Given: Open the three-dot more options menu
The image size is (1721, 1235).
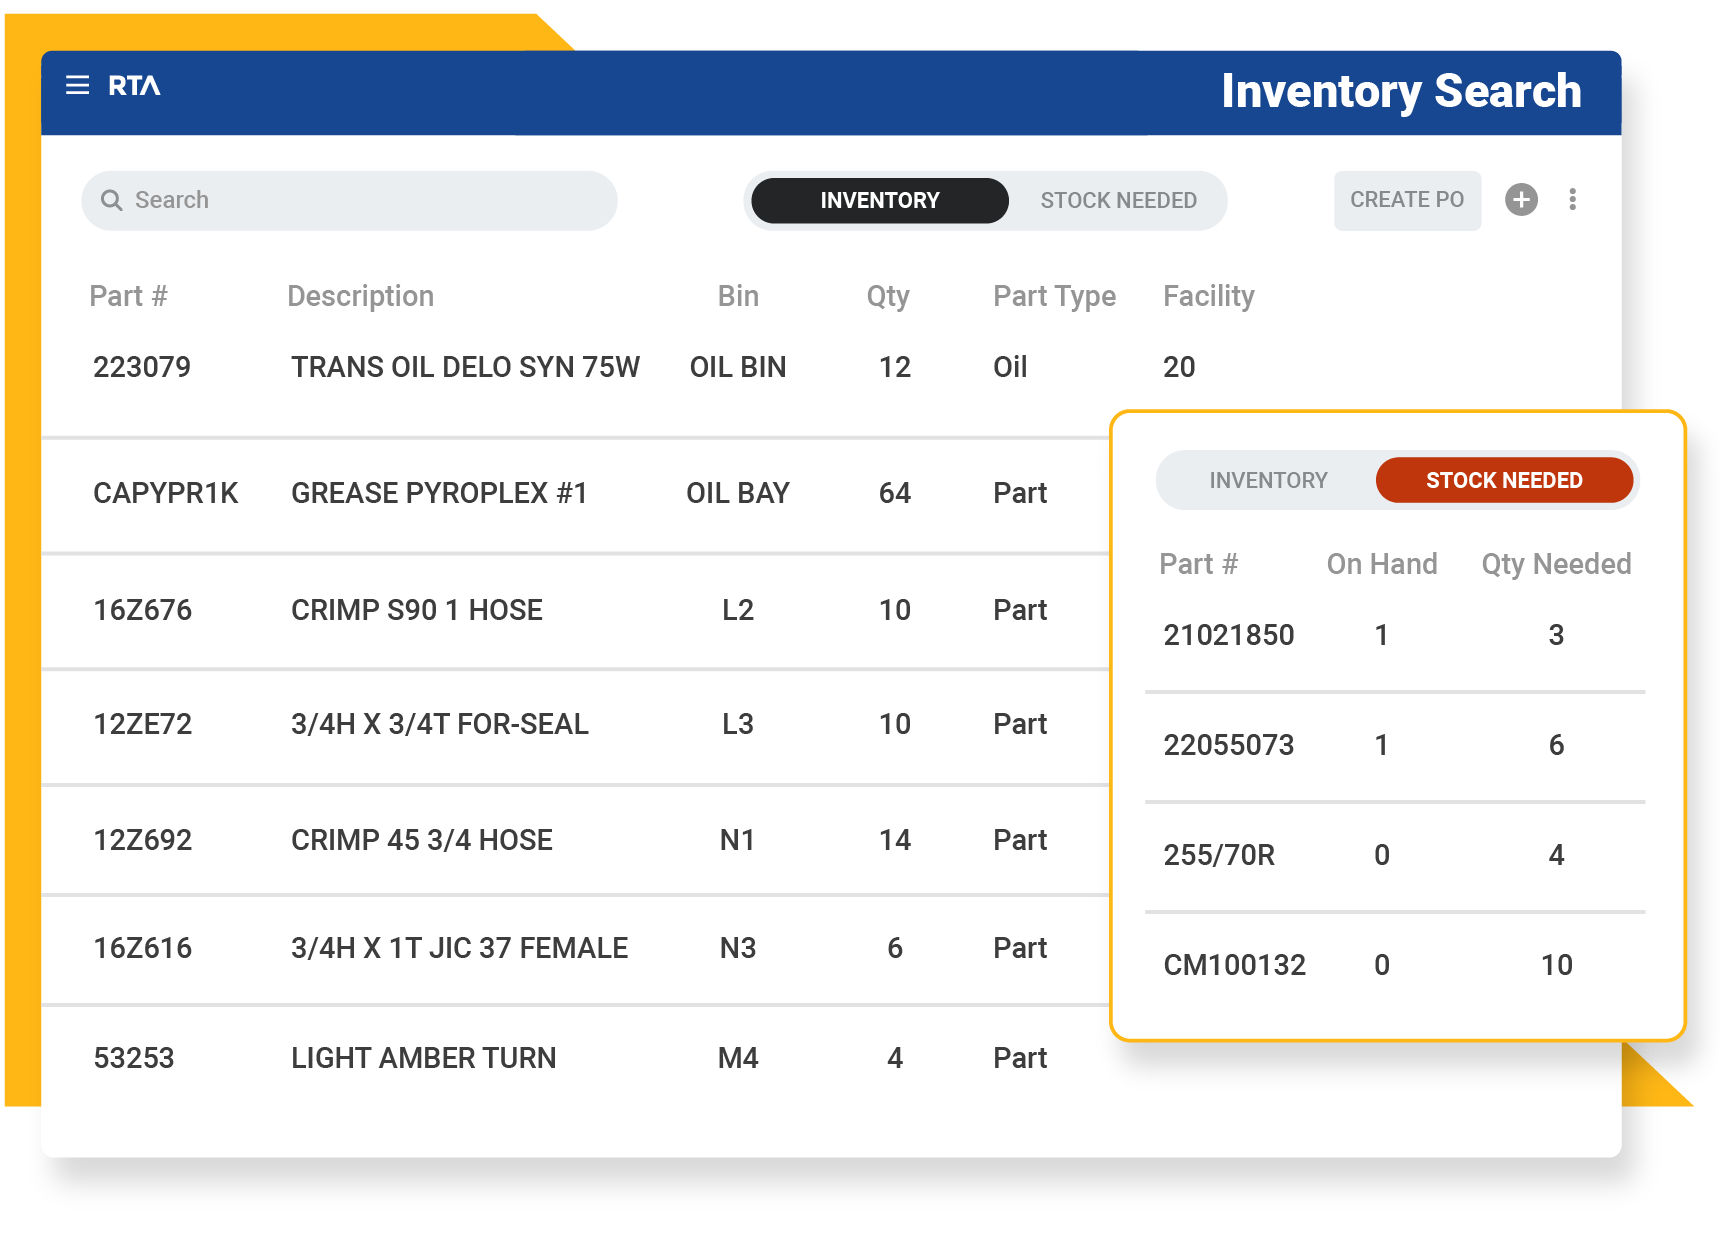Looking at the screenshot, I should pos(1572,199).
